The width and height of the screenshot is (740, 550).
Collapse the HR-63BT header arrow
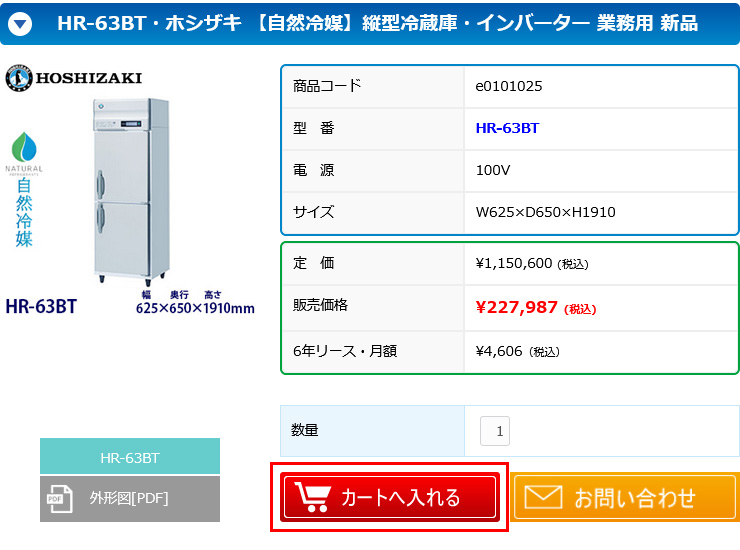(x=20, y=24)
